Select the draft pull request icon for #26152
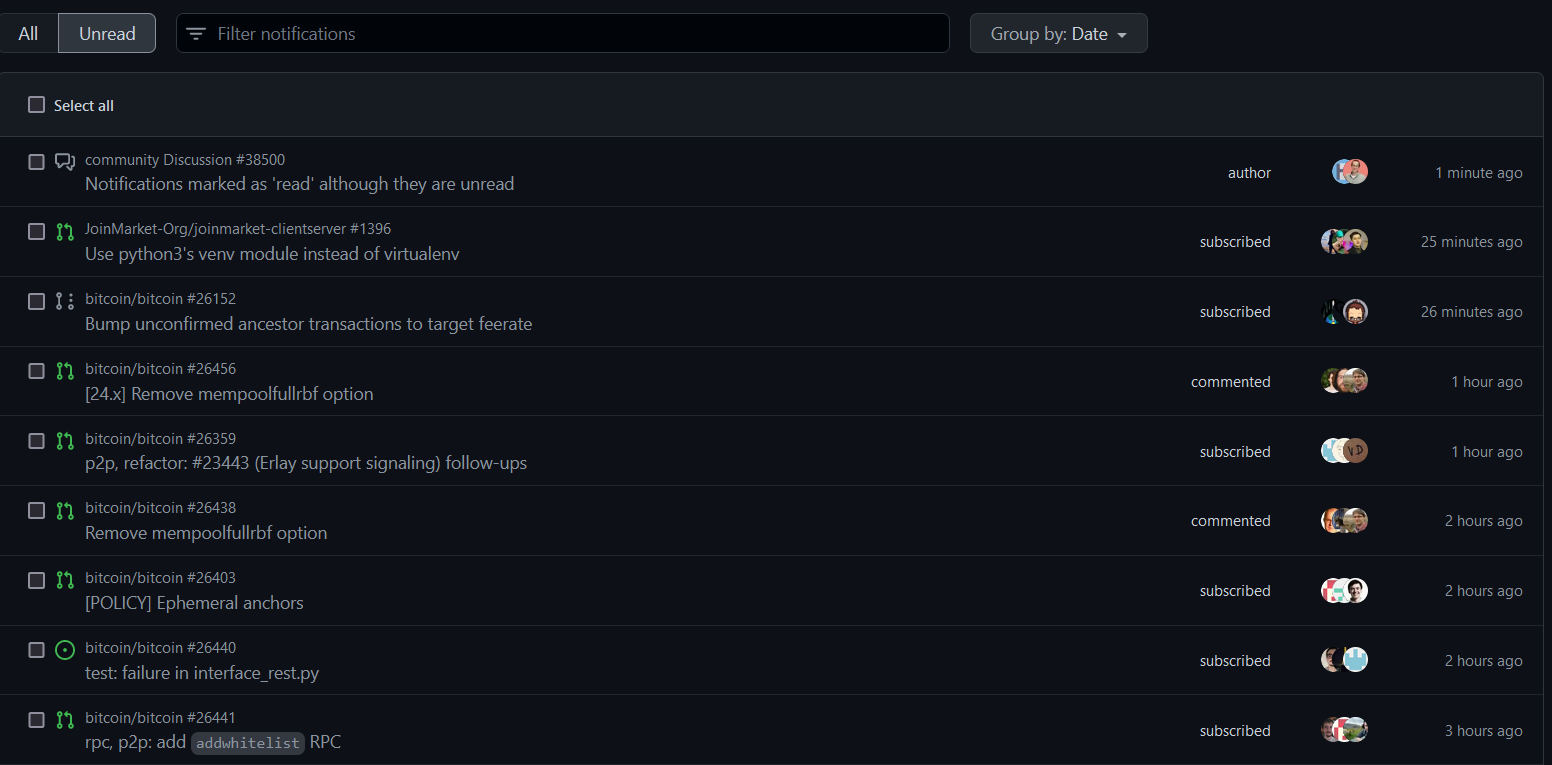1552x765 pixels. point(64,301)
